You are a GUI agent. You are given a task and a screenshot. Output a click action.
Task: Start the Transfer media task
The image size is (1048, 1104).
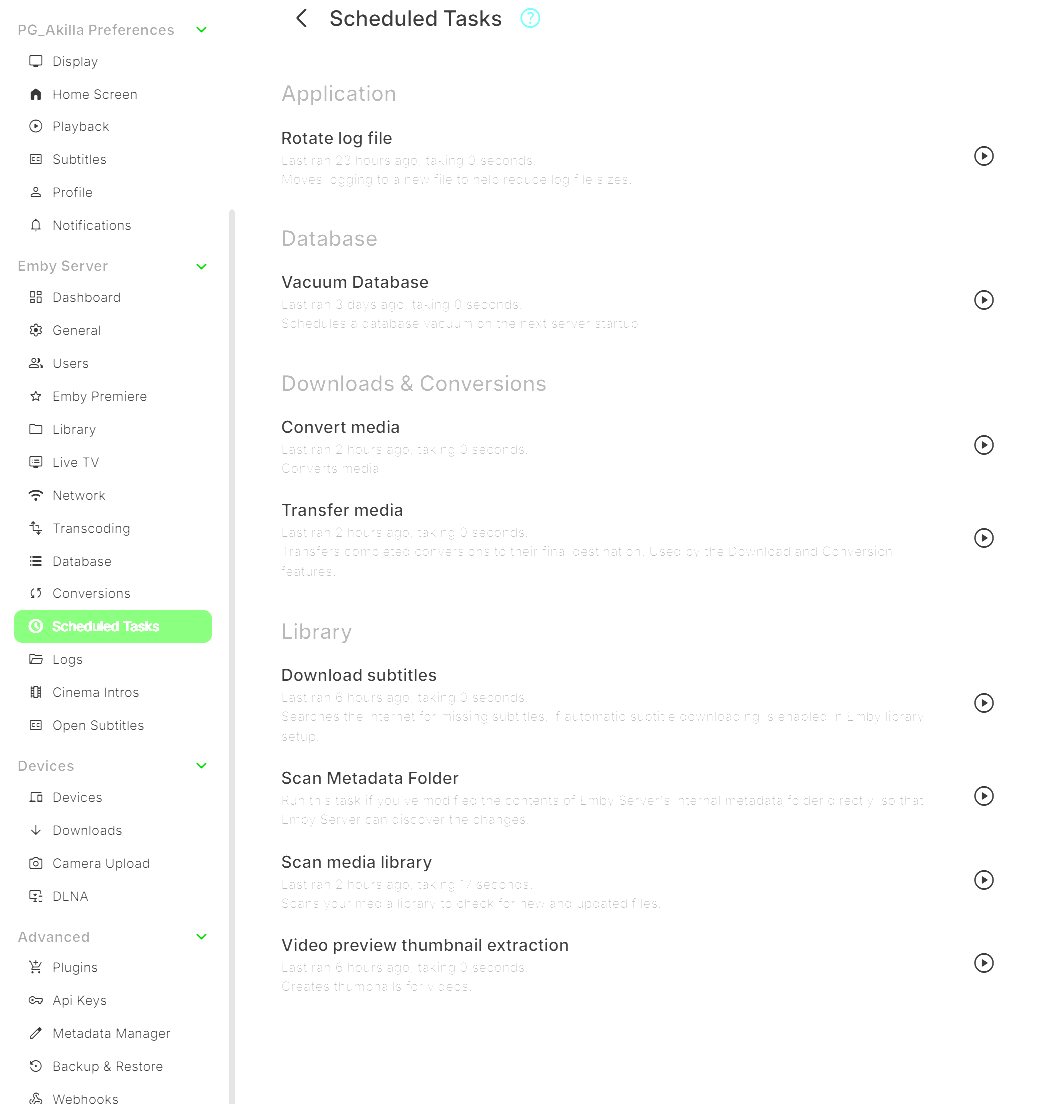[984, 538]
